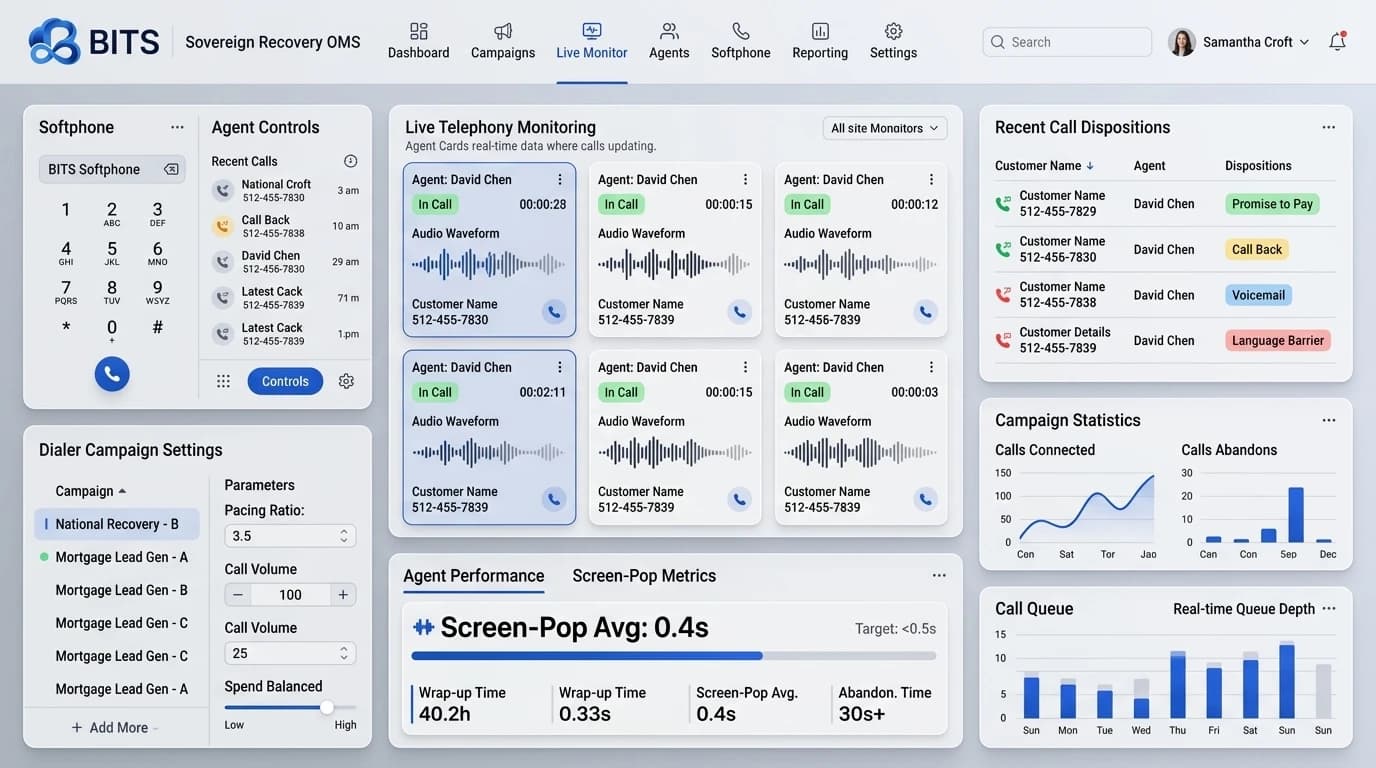The width and height of the screenshot is (1376, 768).
Task: Clear digits with the softphone backspace icon
Action: [171, 169]
